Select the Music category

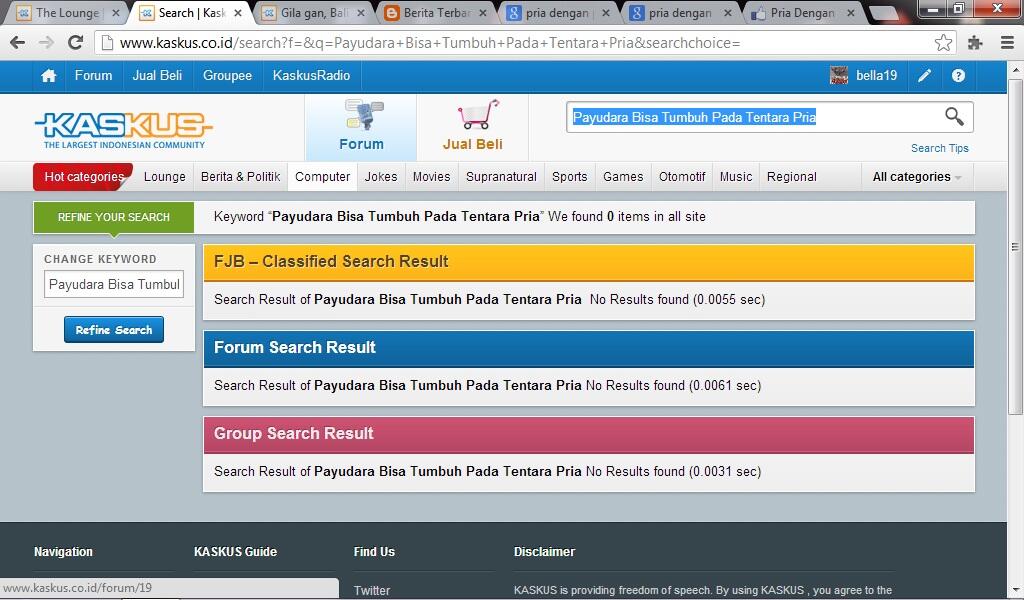736,177
